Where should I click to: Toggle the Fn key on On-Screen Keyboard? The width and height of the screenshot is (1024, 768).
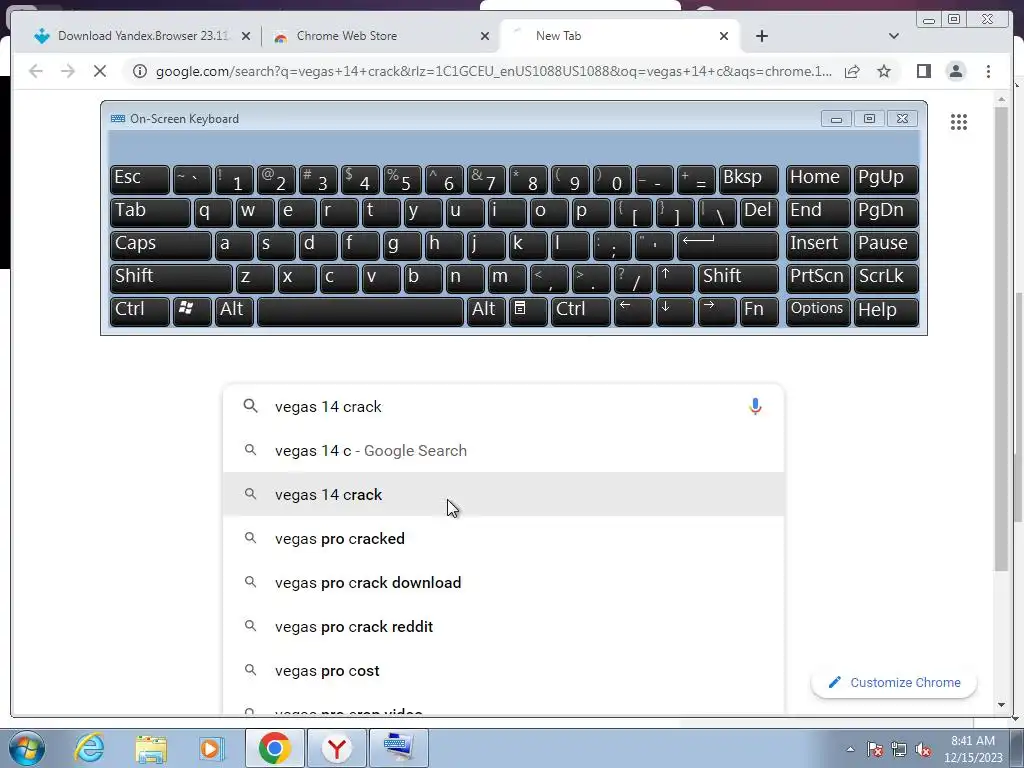point(759,311)
